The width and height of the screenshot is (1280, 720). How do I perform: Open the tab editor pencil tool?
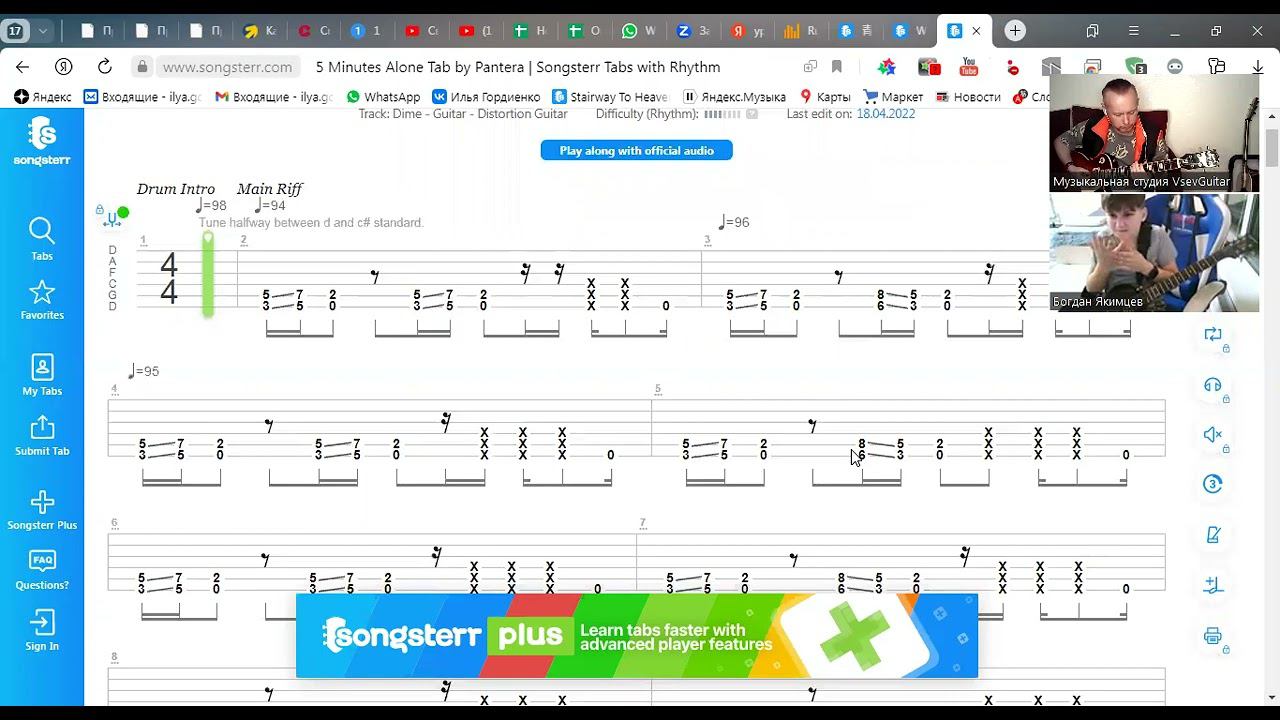(1213, 535)
